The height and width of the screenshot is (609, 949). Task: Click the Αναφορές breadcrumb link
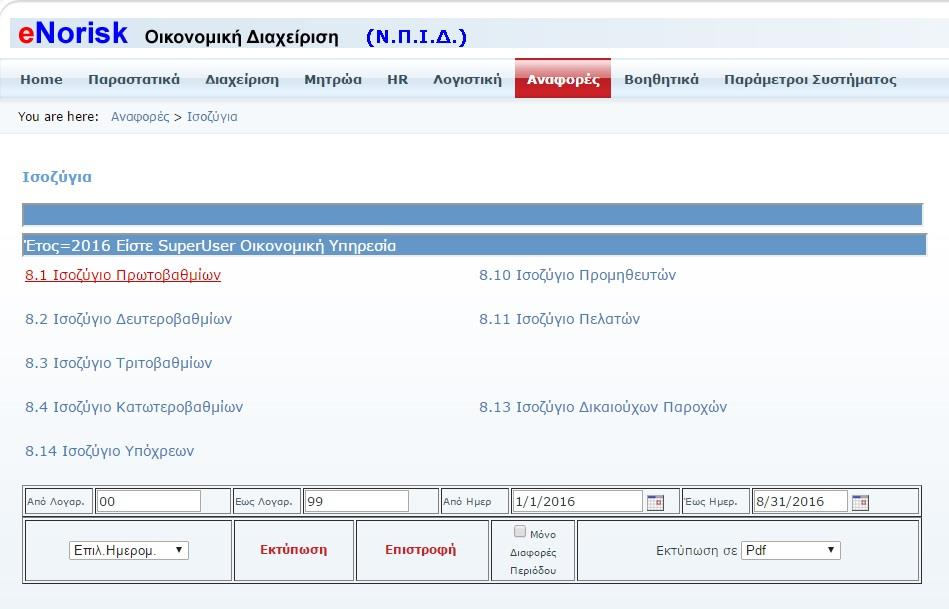point(140,116)
